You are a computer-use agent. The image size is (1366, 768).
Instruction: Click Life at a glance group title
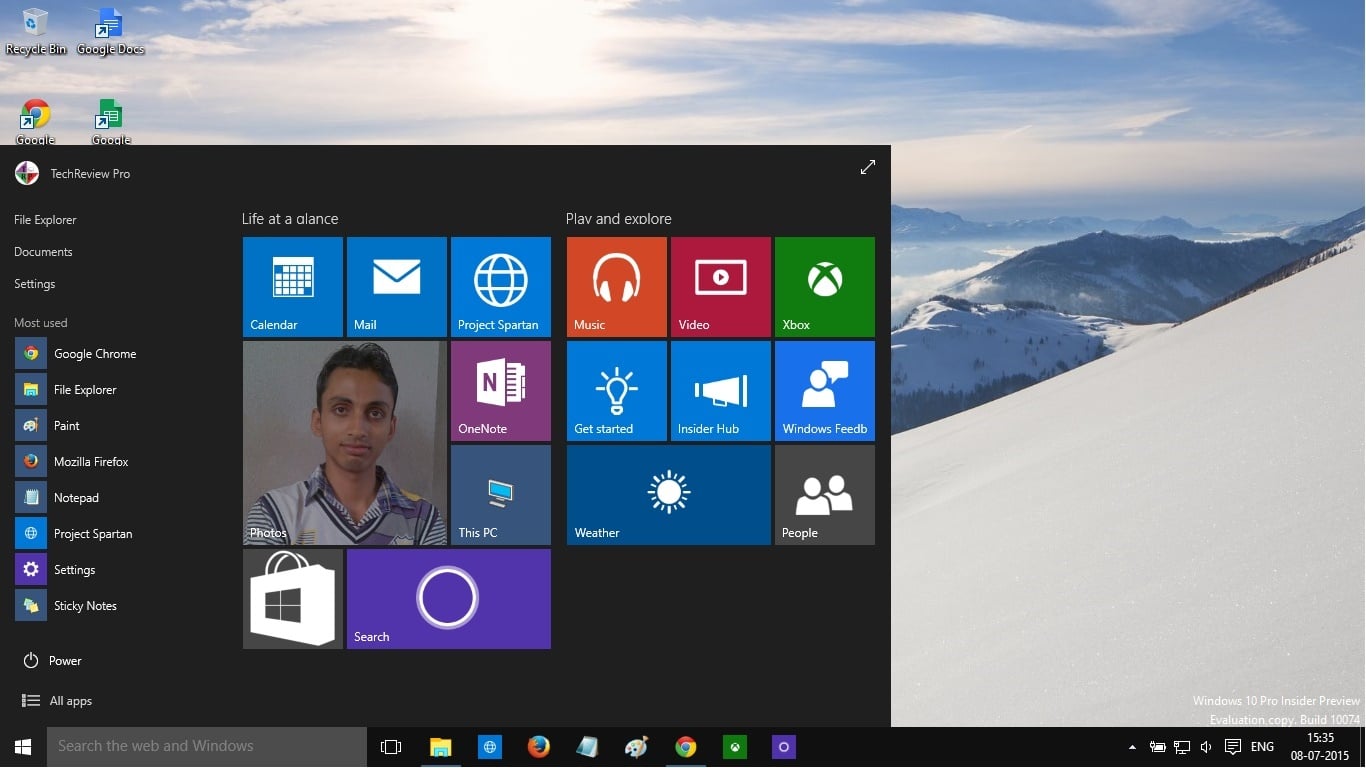tap(290, 219)
